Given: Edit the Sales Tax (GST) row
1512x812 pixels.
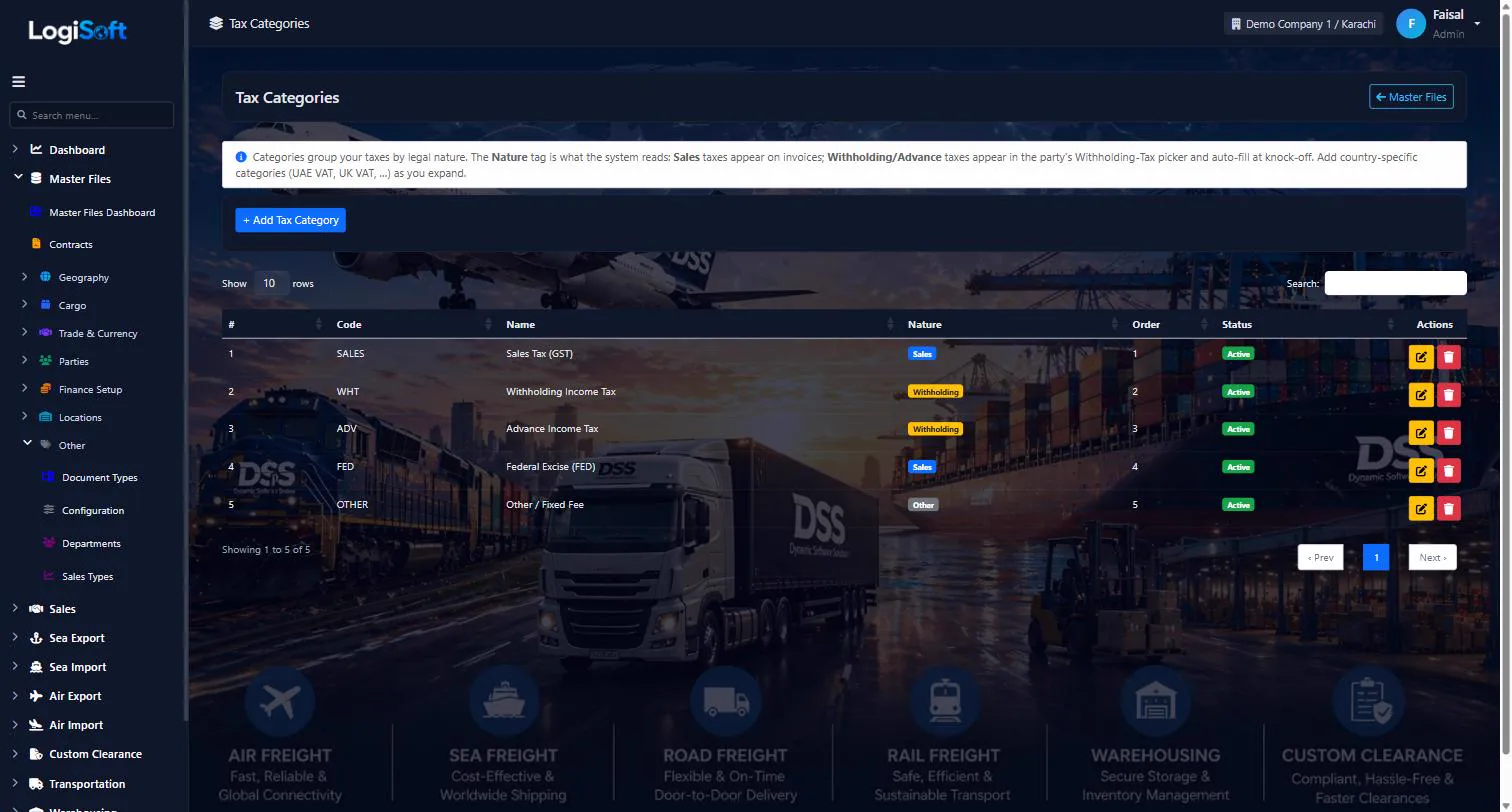Looking at the screenshot, I should [x=1421, y=357].
